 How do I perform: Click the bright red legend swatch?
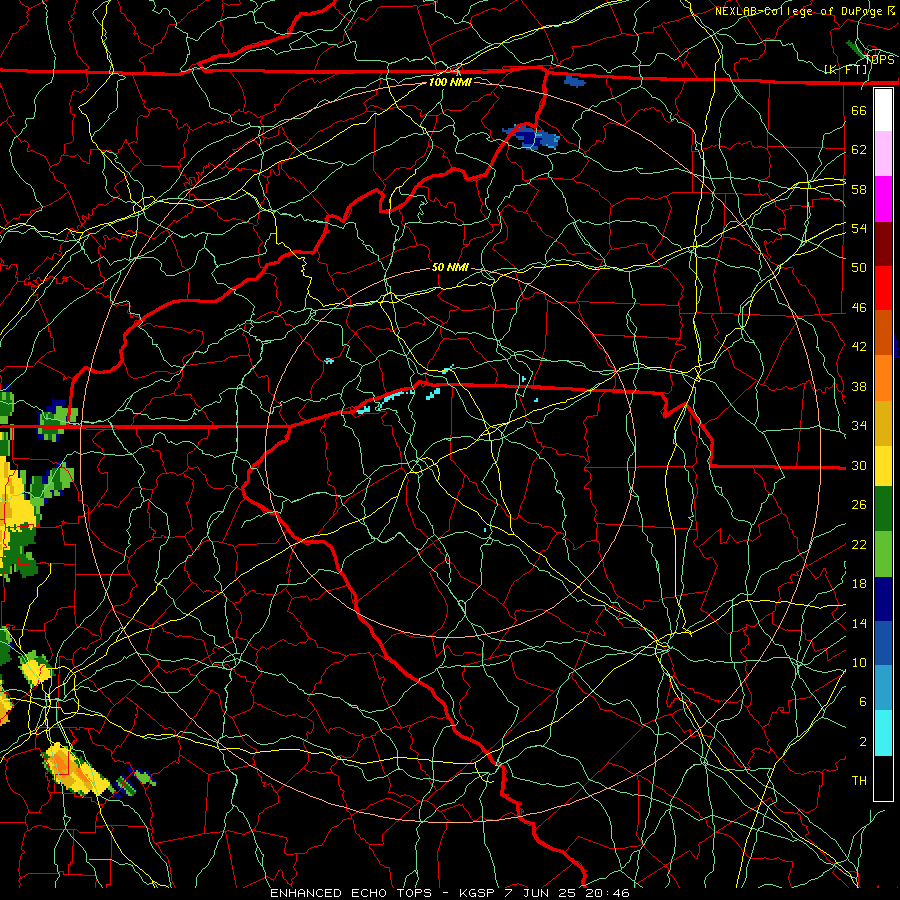coord(883,288)
